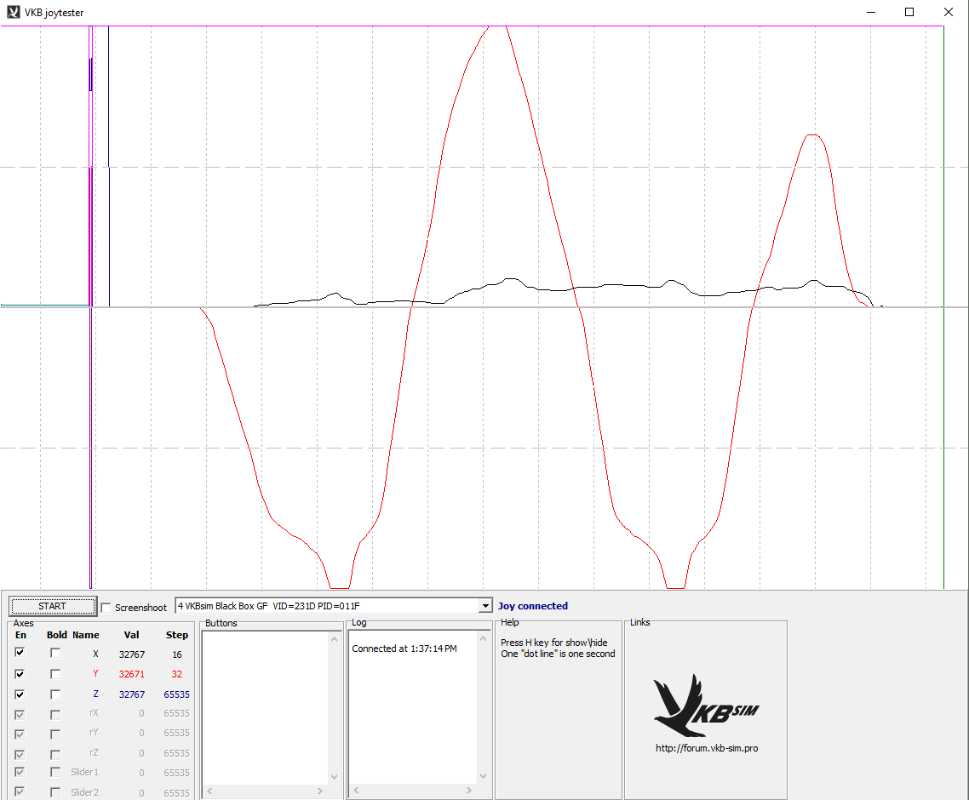Click the START button

coord(52,606)
